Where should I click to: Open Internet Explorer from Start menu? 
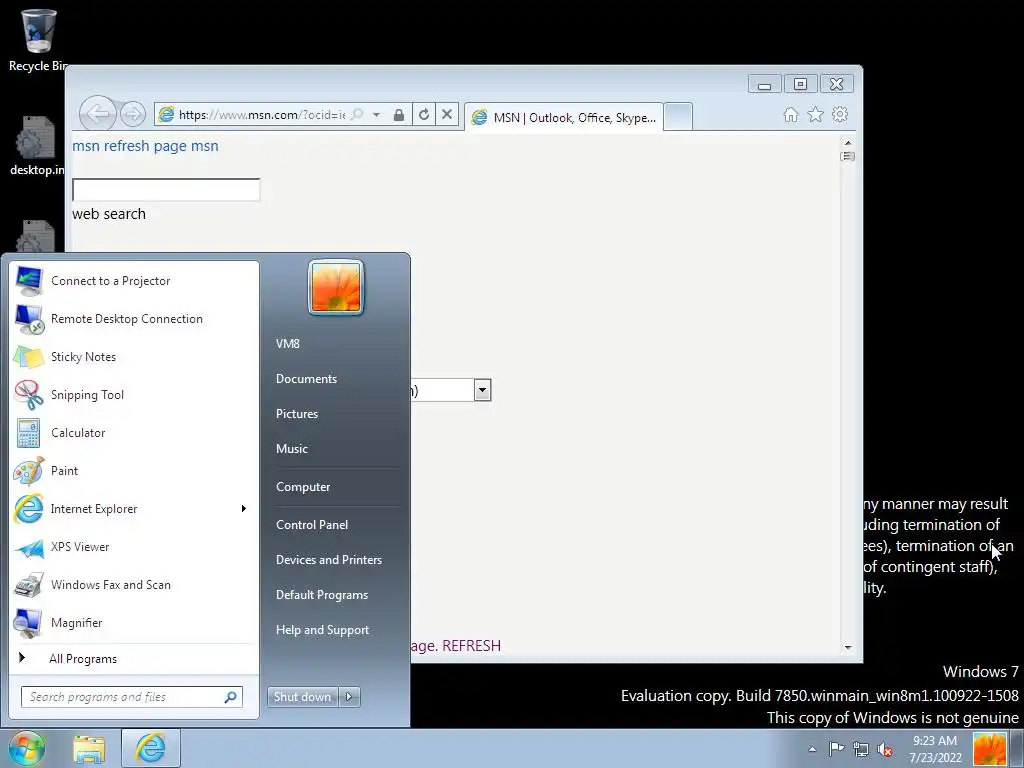pyautogui.click(x=124, y=509)
